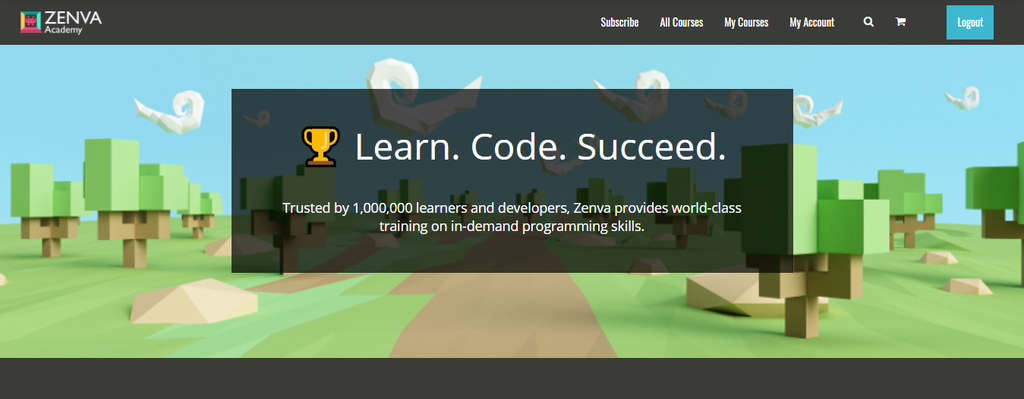The width and height of the screenshot is (1024, 399).
Task: Open My Account menu item
Action: pos(812,22)
